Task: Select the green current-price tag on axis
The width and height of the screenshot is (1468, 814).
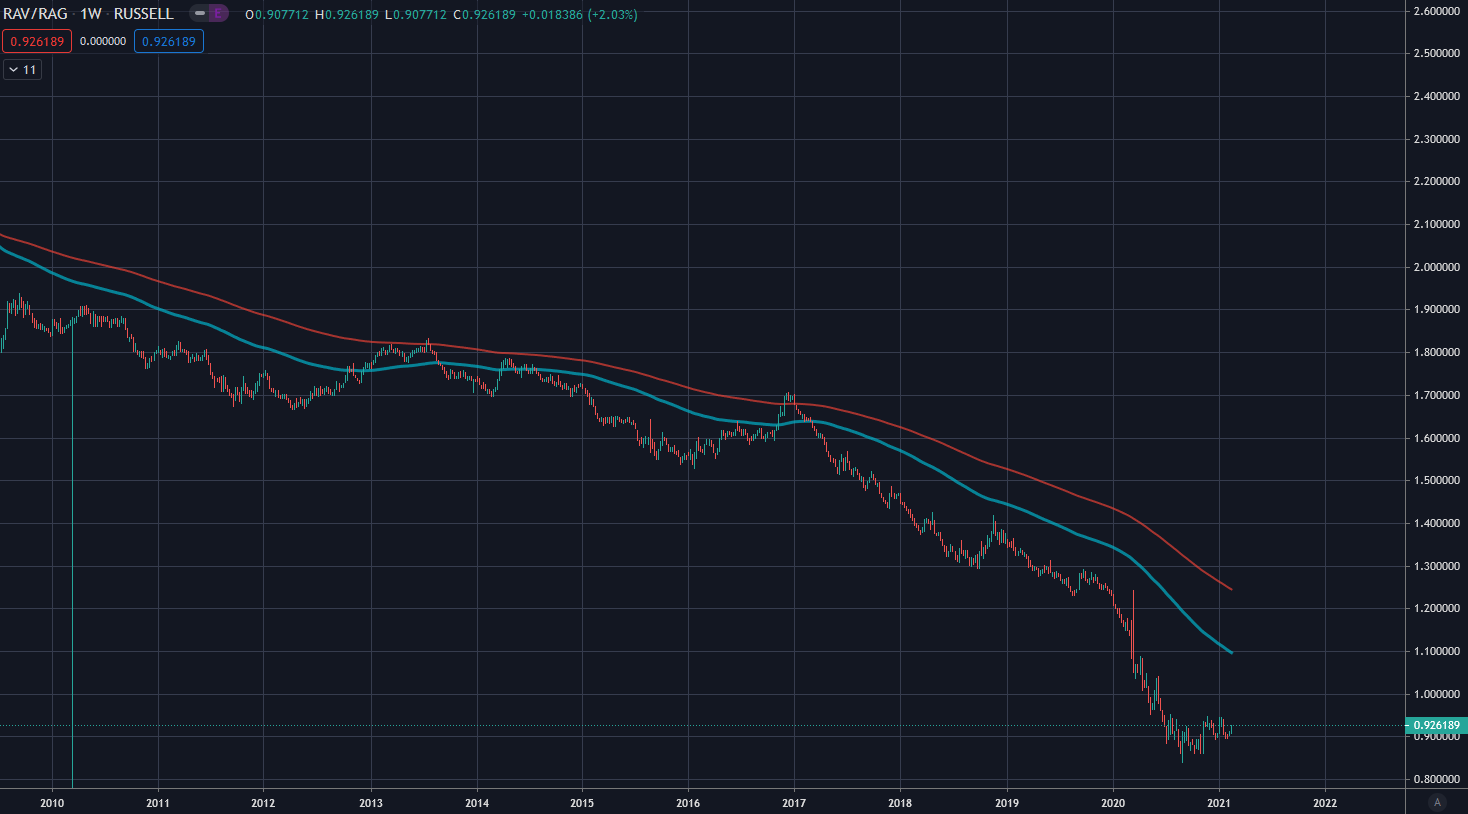Action: (1436, 725)
